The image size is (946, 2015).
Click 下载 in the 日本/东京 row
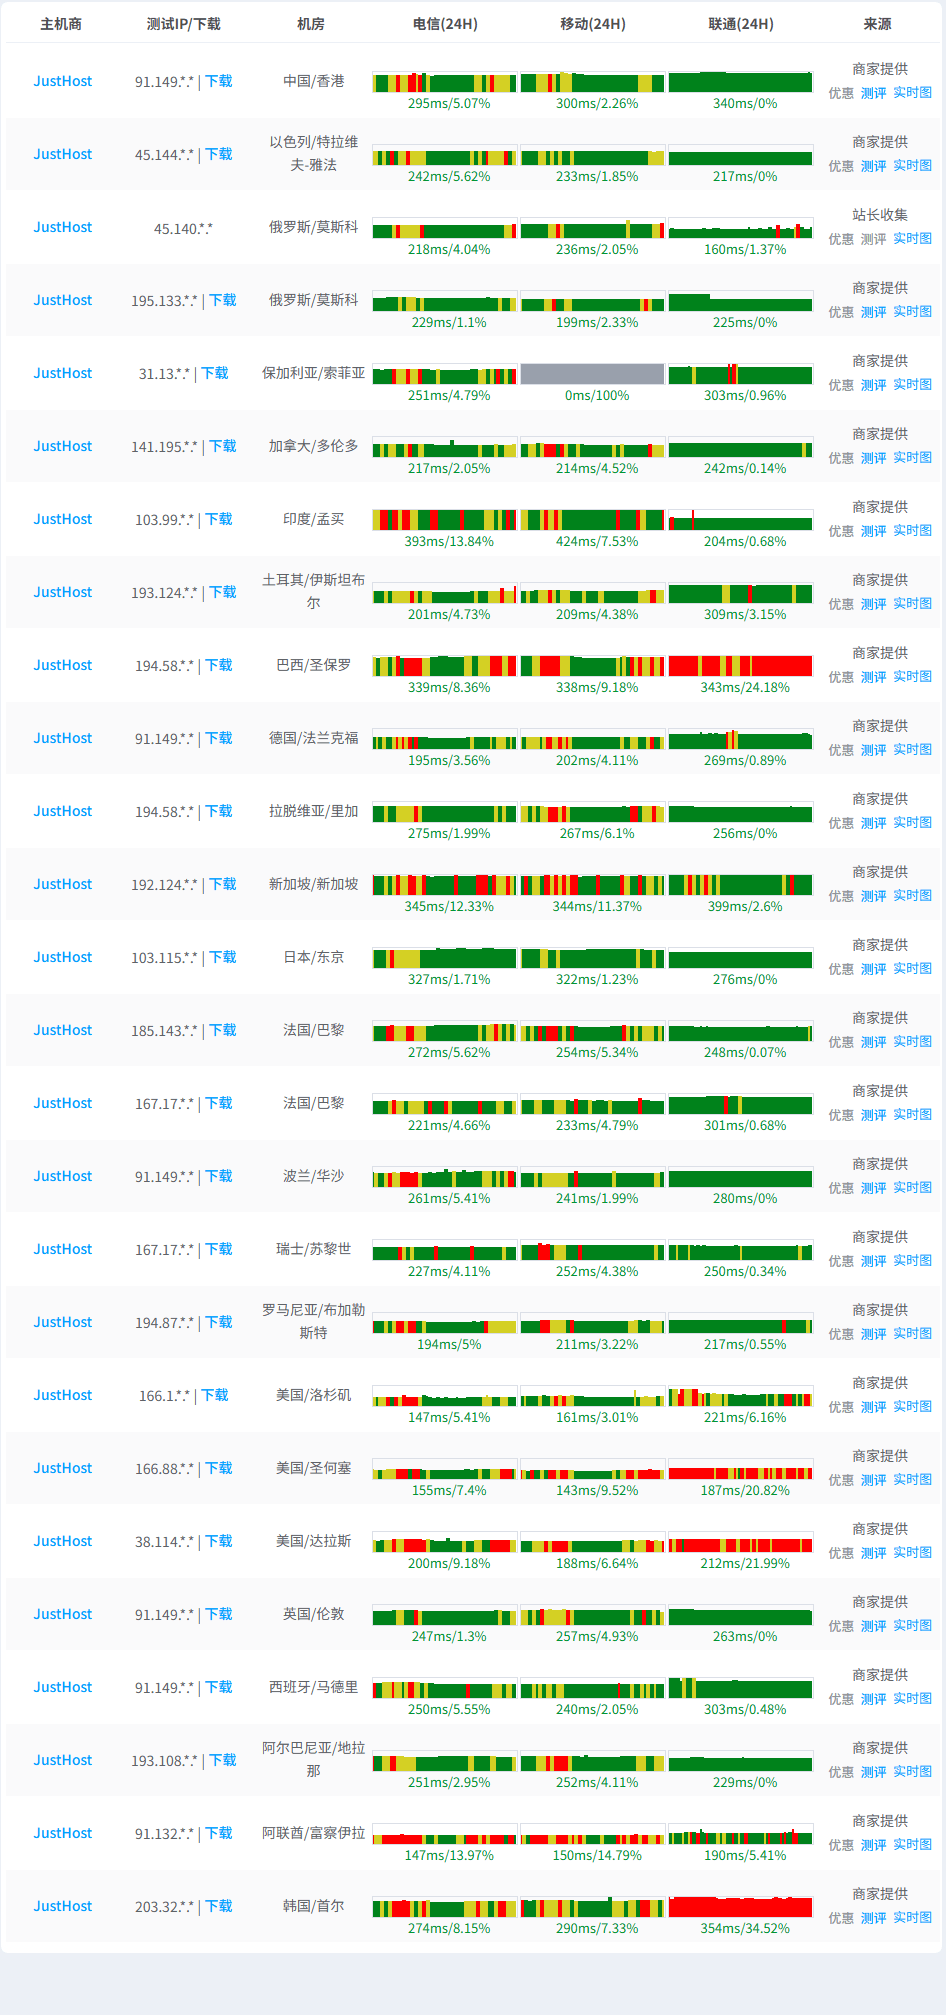223,957
